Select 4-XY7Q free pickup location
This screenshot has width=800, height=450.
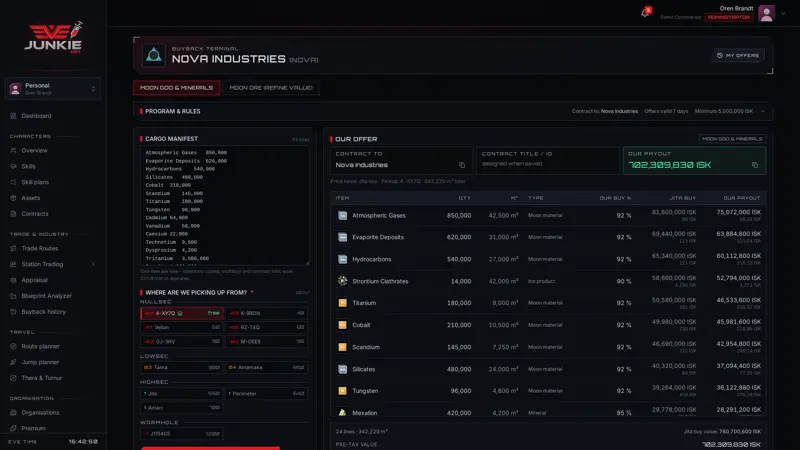(181, 313)
